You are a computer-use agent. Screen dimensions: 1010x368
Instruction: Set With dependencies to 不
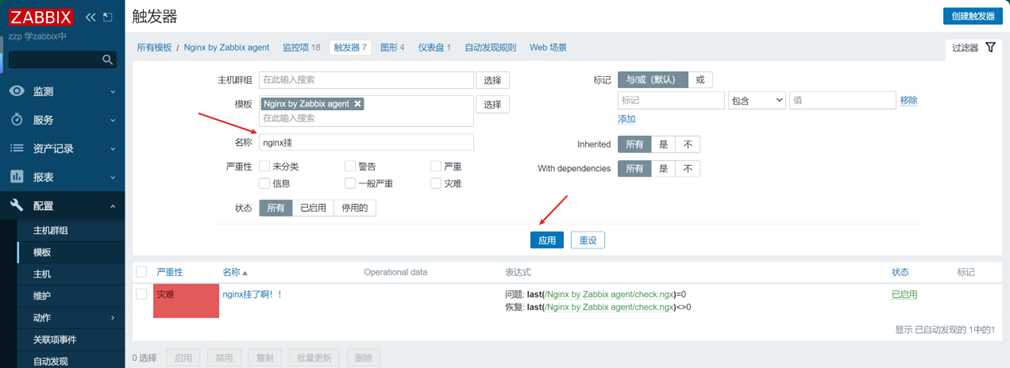(x=687, y=169)
